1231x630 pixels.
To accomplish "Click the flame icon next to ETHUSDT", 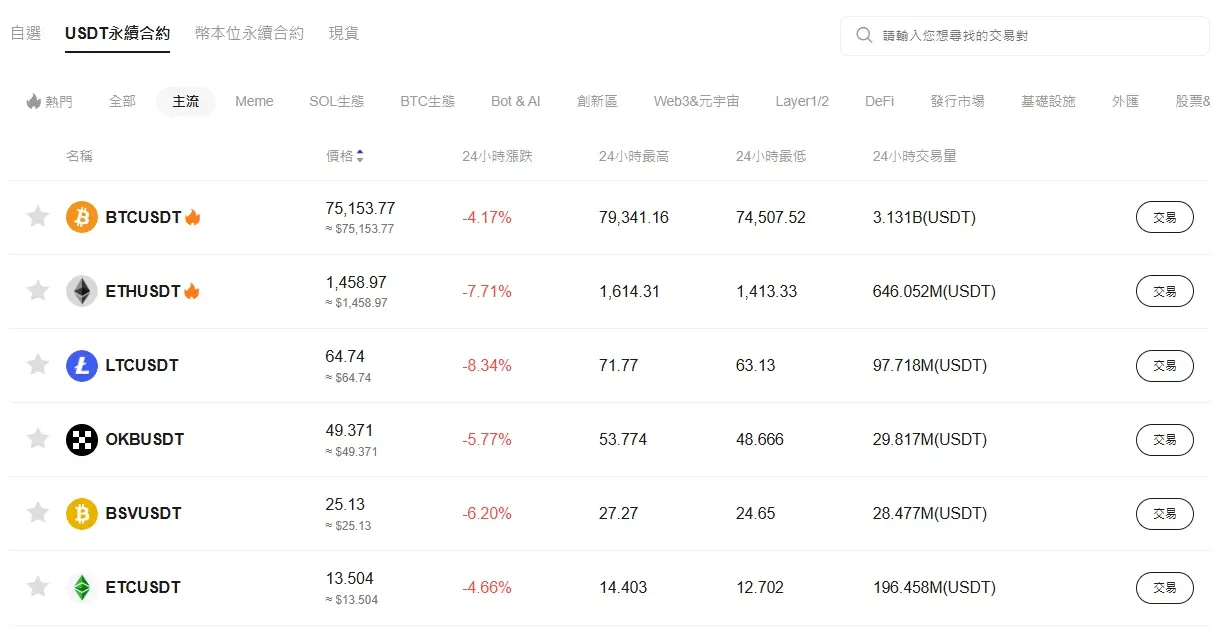I will pos(190,291).
